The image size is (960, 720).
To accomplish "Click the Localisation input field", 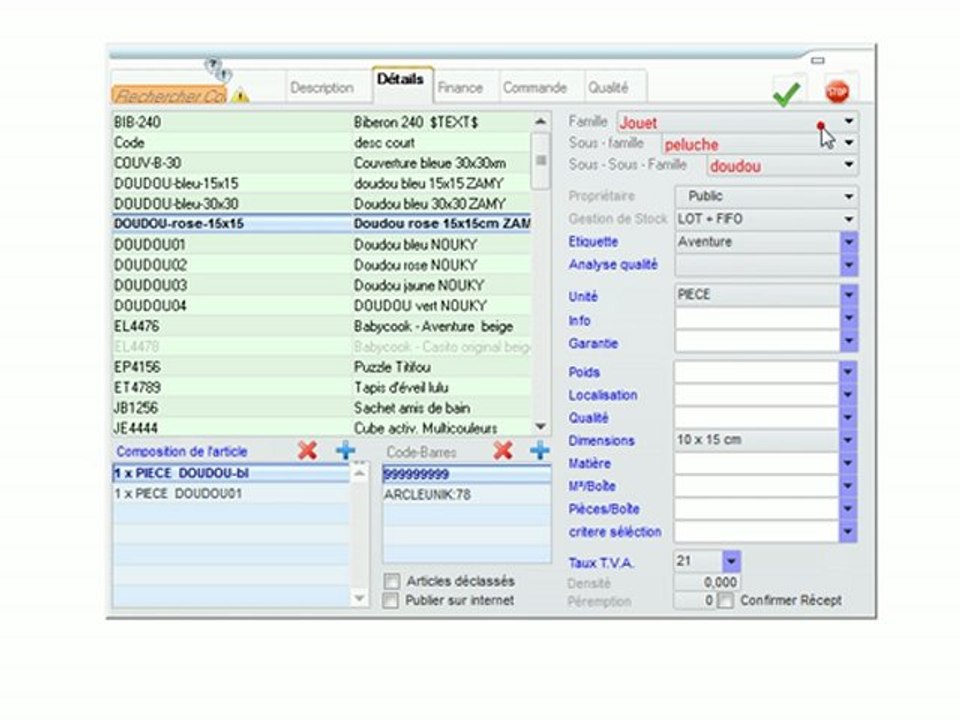I will [757, 394].
